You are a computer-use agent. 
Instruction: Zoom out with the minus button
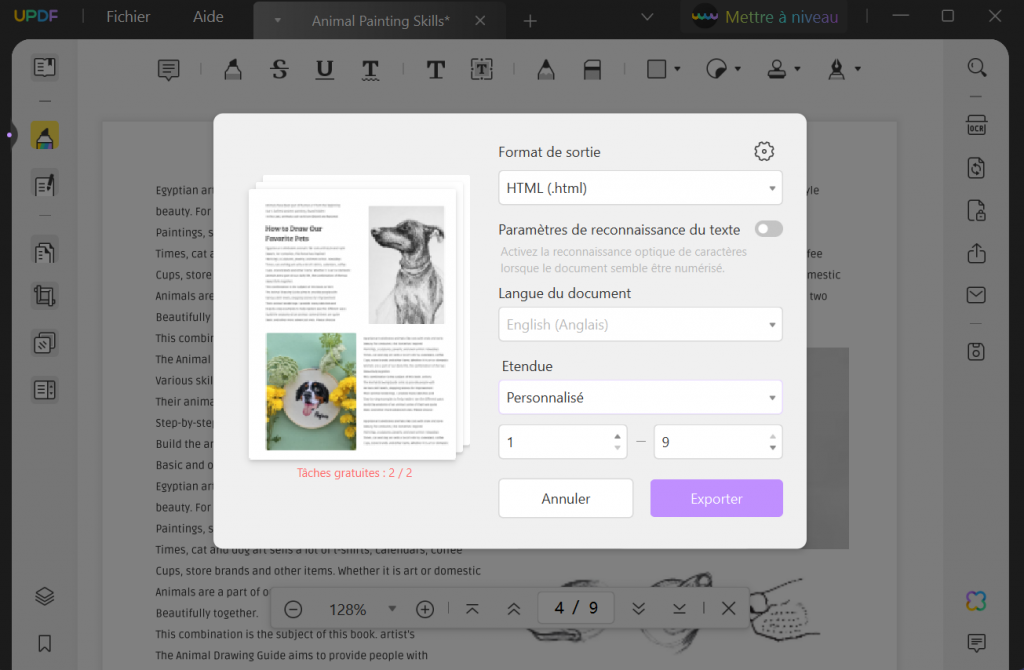293,609
